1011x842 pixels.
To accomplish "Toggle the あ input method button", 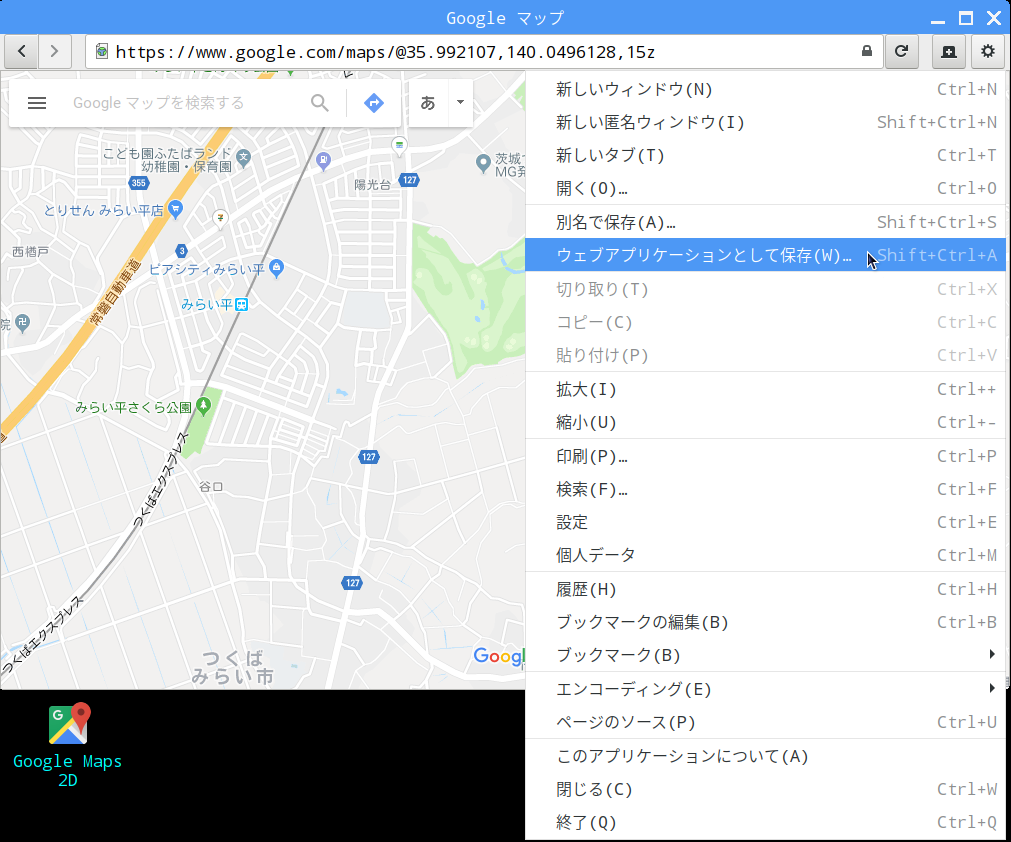I will [x=427, y=103].
